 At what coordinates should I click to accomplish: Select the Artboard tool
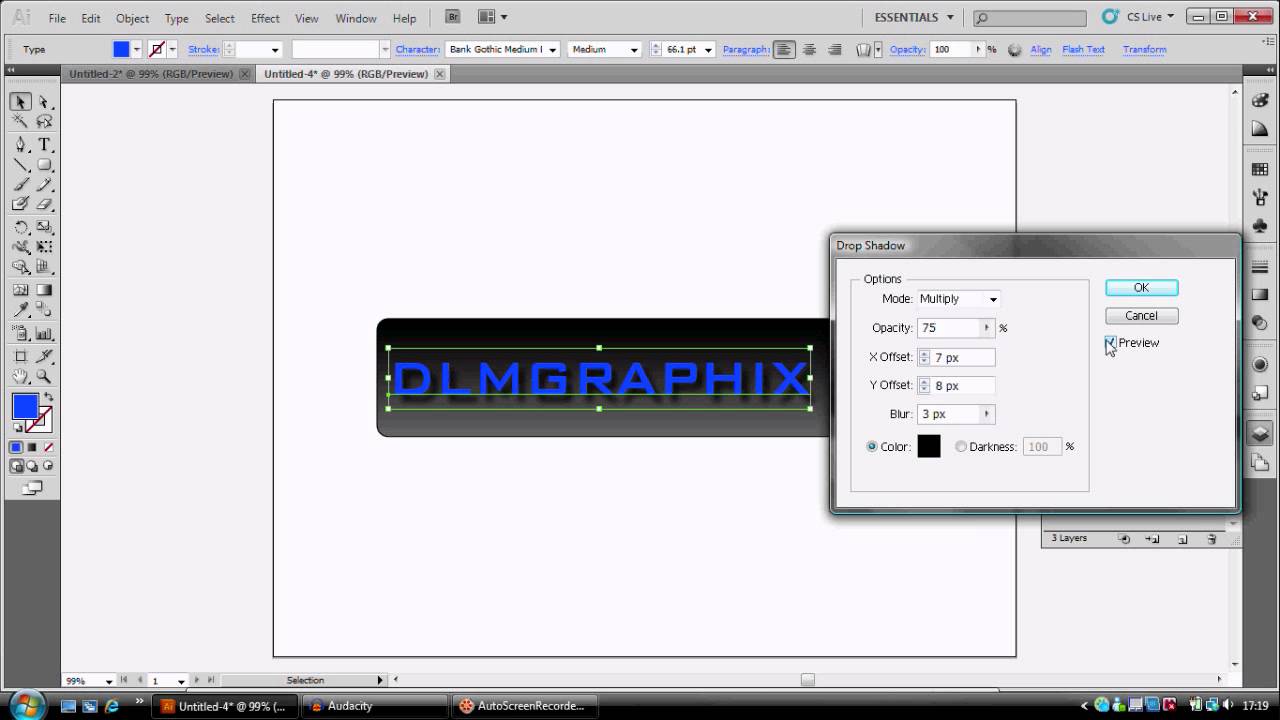[x=20, y=356]
